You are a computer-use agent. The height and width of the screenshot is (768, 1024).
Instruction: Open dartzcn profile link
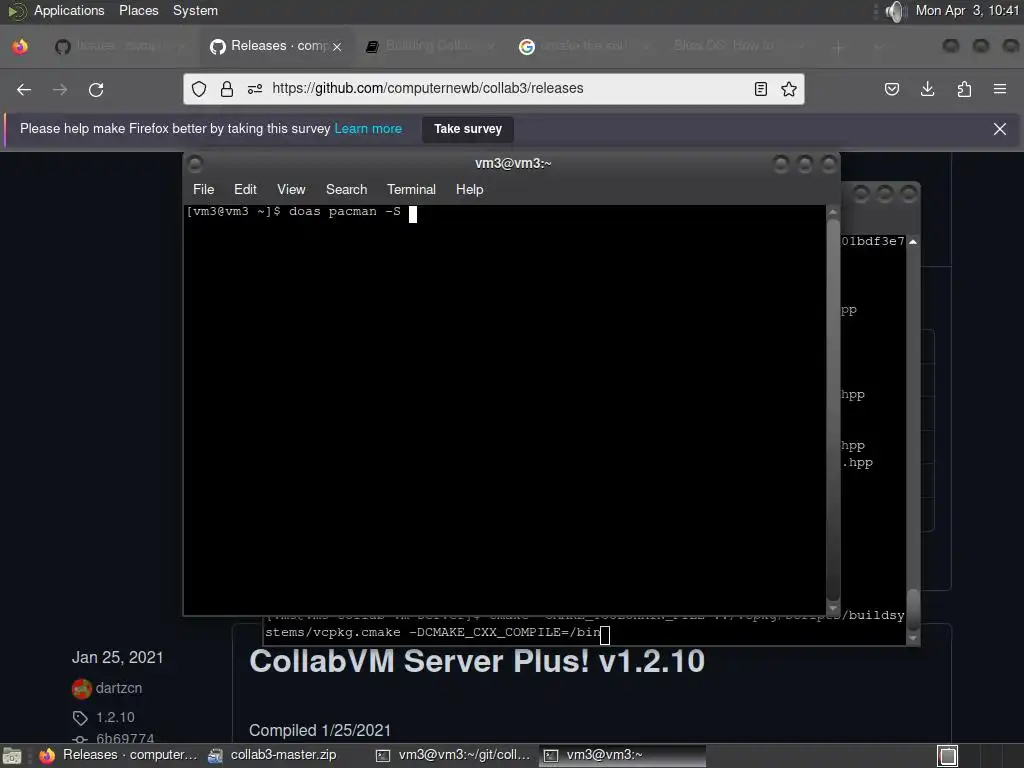[119, 688]
